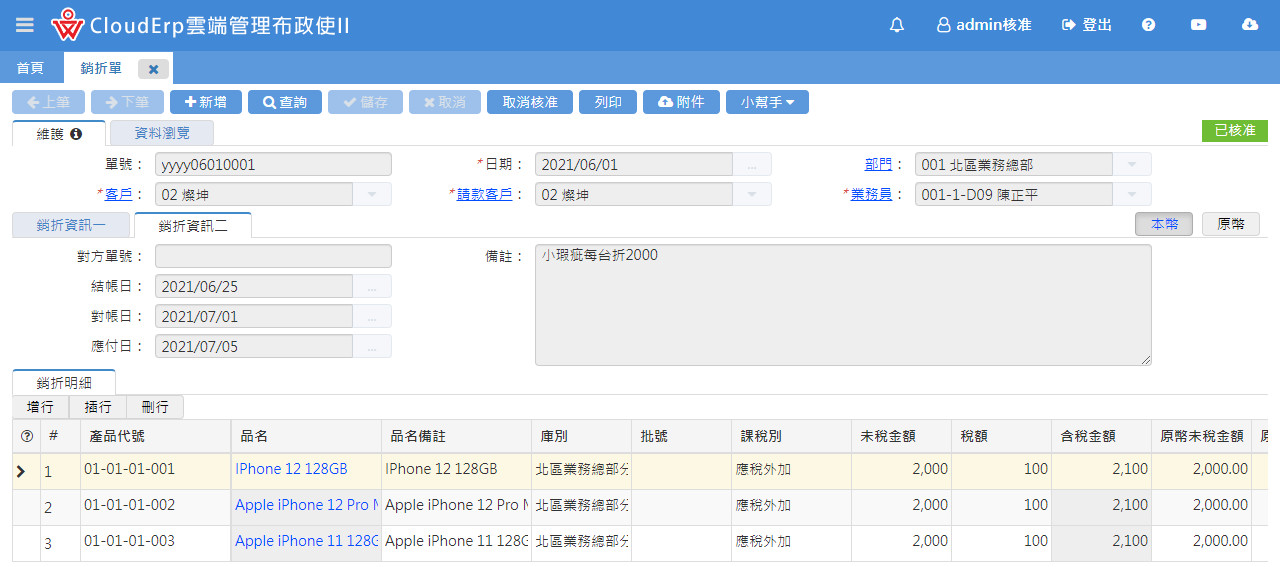Open the 結帳日 date picker button

[x=372, y=286]
